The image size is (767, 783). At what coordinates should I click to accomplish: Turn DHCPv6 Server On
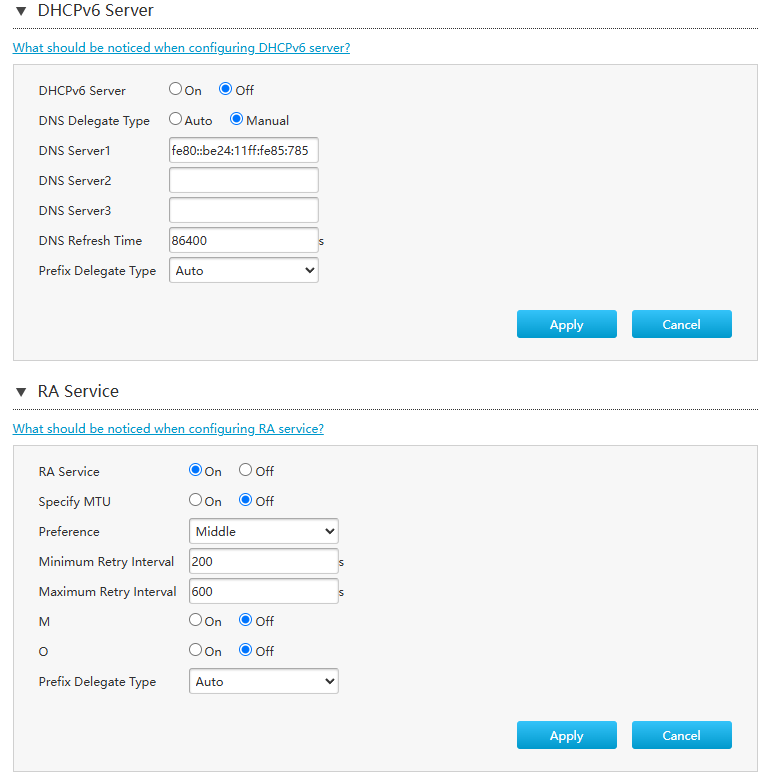coord(176,90)
